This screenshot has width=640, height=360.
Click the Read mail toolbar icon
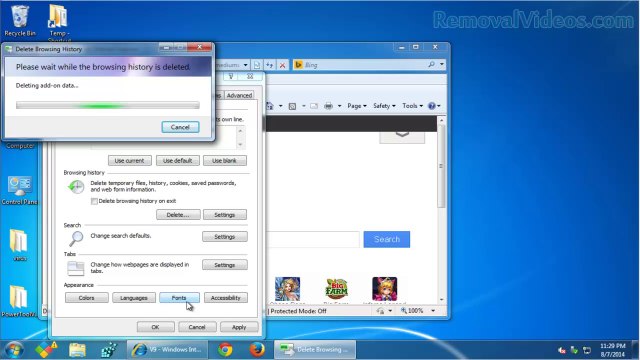pyautogui.click(x=314, y=106)
